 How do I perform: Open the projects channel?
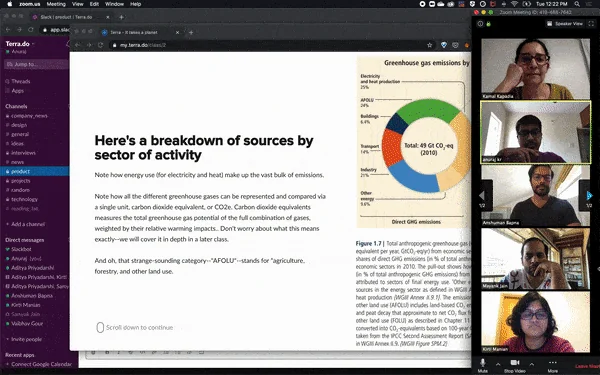(20, 181)
